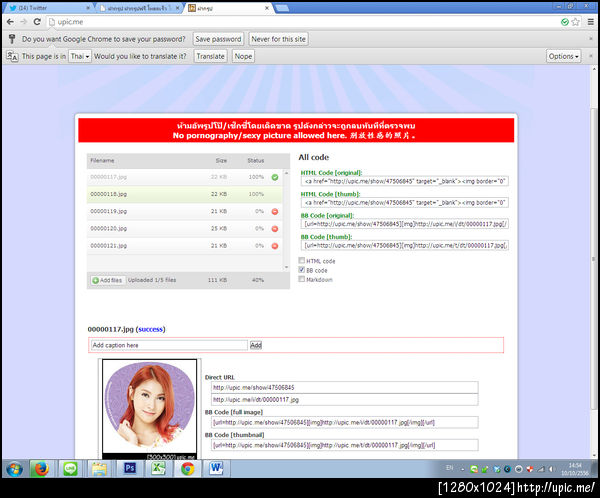Bookmark this page with the star icon
This screenshot has width=600, height=498.
576,22
